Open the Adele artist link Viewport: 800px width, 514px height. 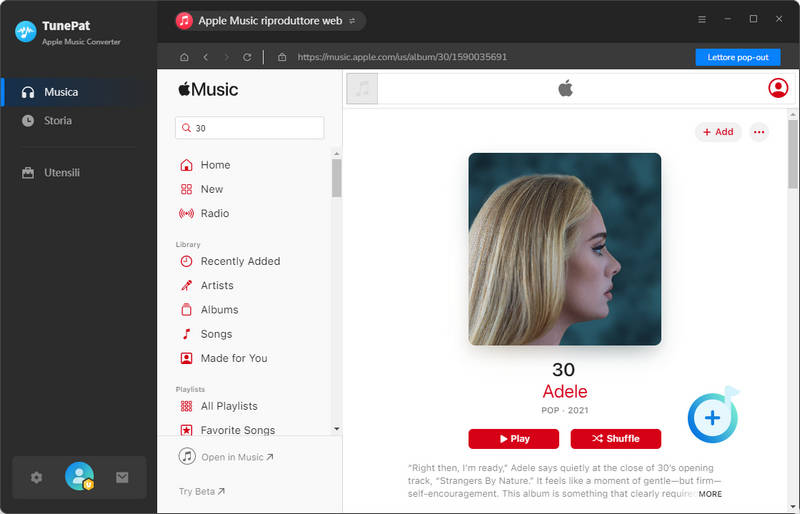(x=565, y=391)
